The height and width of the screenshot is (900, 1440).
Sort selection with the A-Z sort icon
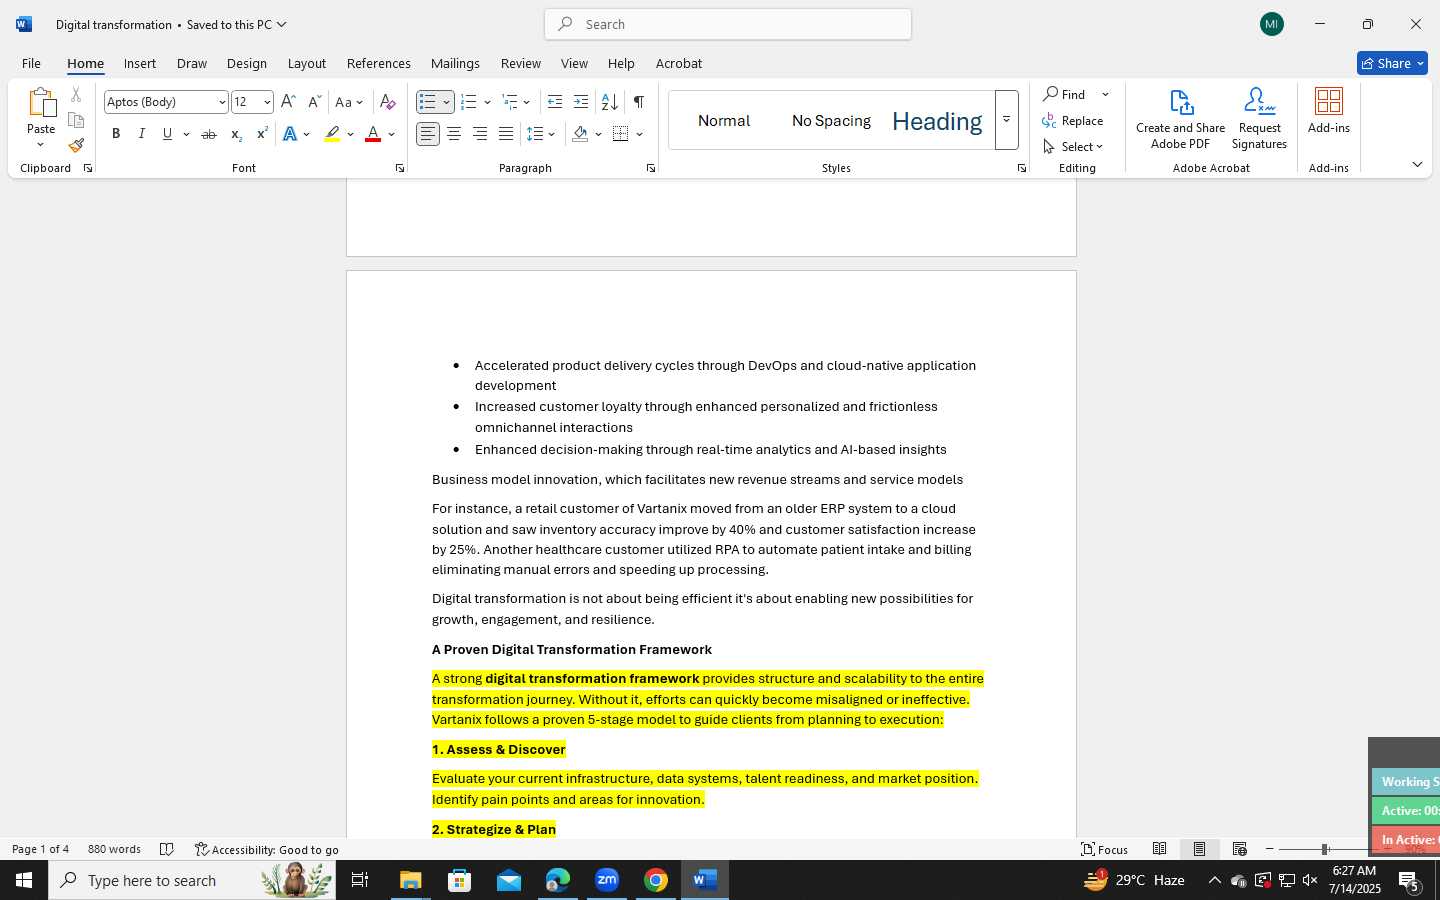point(609,102)
